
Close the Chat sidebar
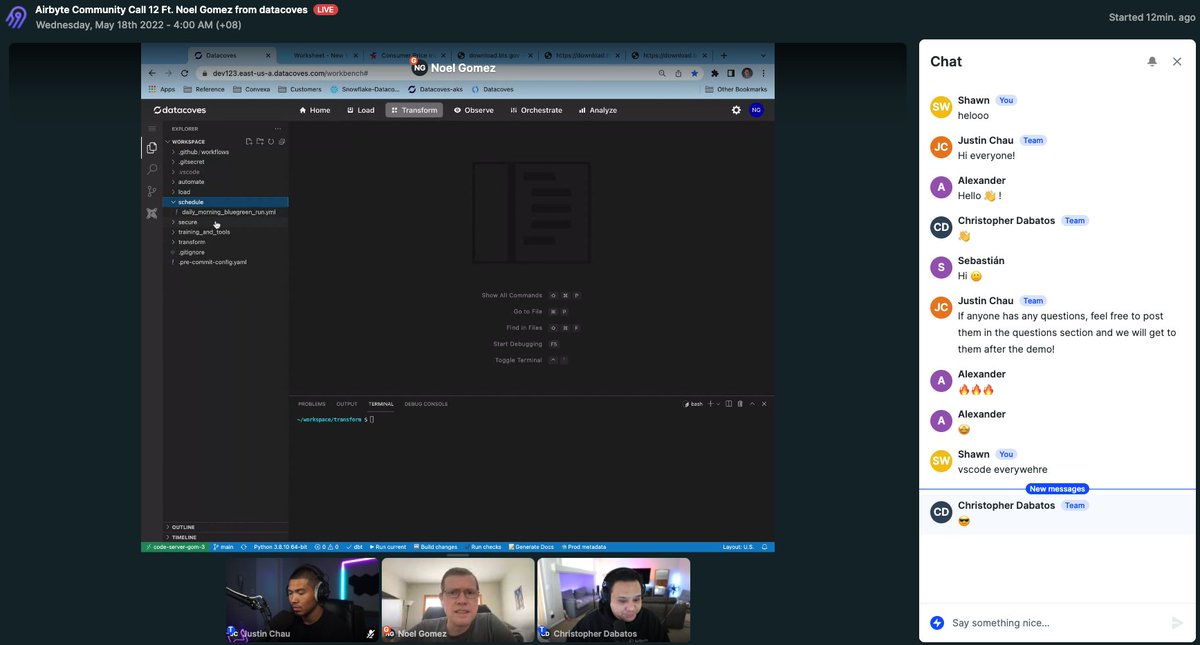[1177, 61]
